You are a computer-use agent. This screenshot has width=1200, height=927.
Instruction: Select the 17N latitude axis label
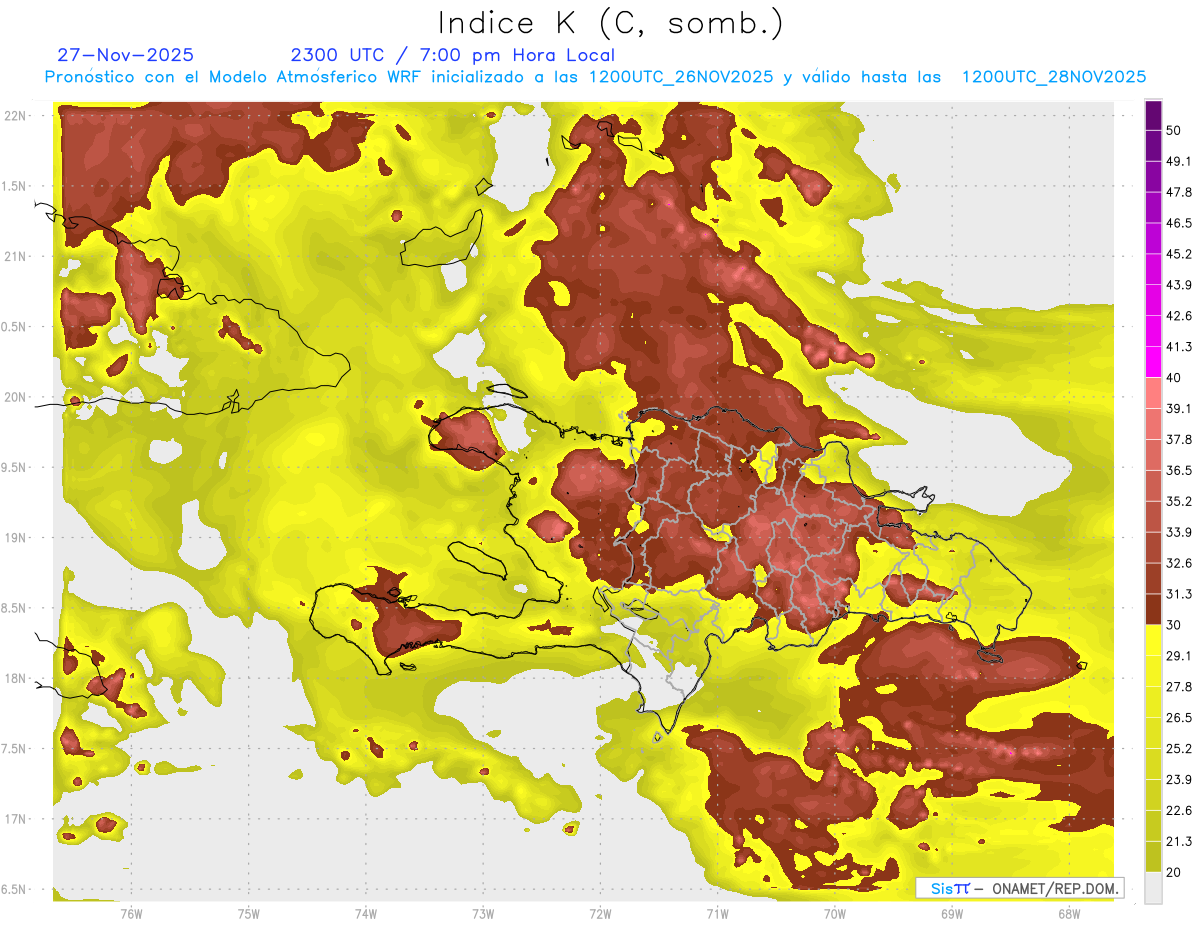click(x=17, y=819)
